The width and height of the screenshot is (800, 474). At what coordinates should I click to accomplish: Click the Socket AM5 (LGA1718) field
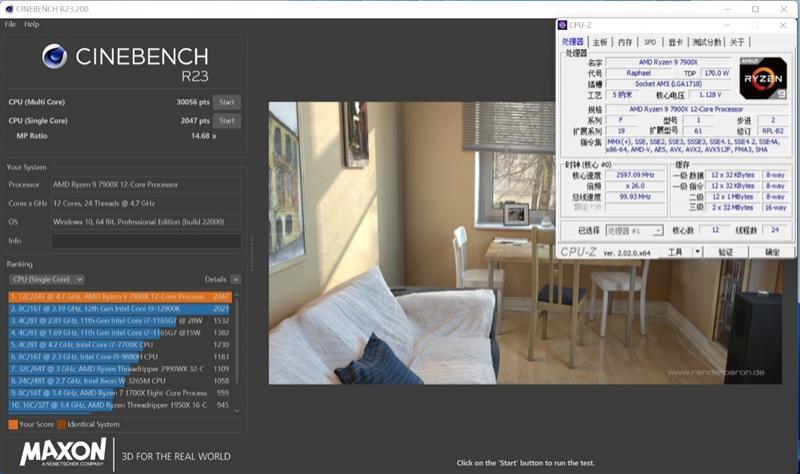(668, 84)
